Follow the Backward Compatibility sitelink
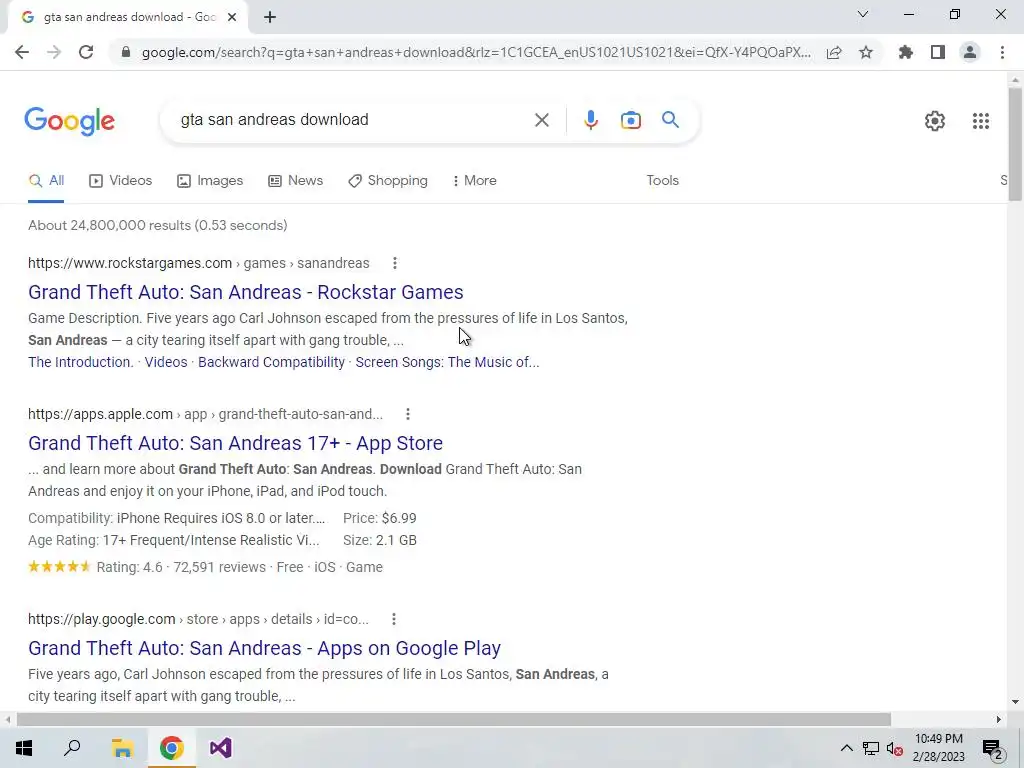This screenshot has height=768, width=1024. (271, 362)
